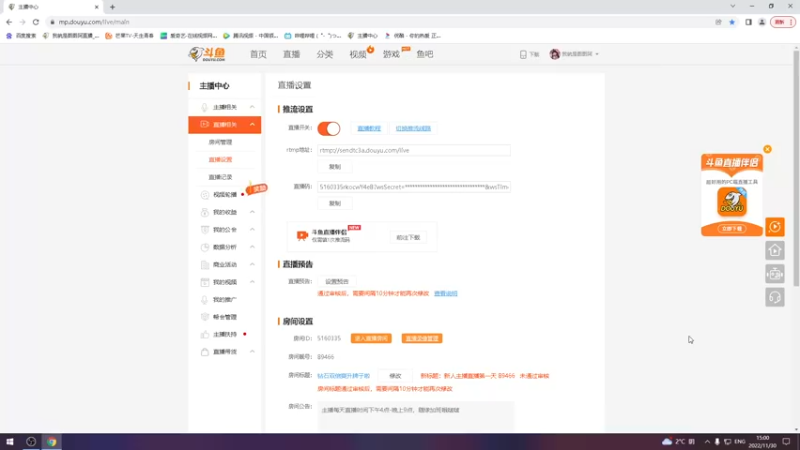Viewport: 800px width, 450px height.
Task: Click the document icon beside 商业活动
Action: tap(205, 265)
